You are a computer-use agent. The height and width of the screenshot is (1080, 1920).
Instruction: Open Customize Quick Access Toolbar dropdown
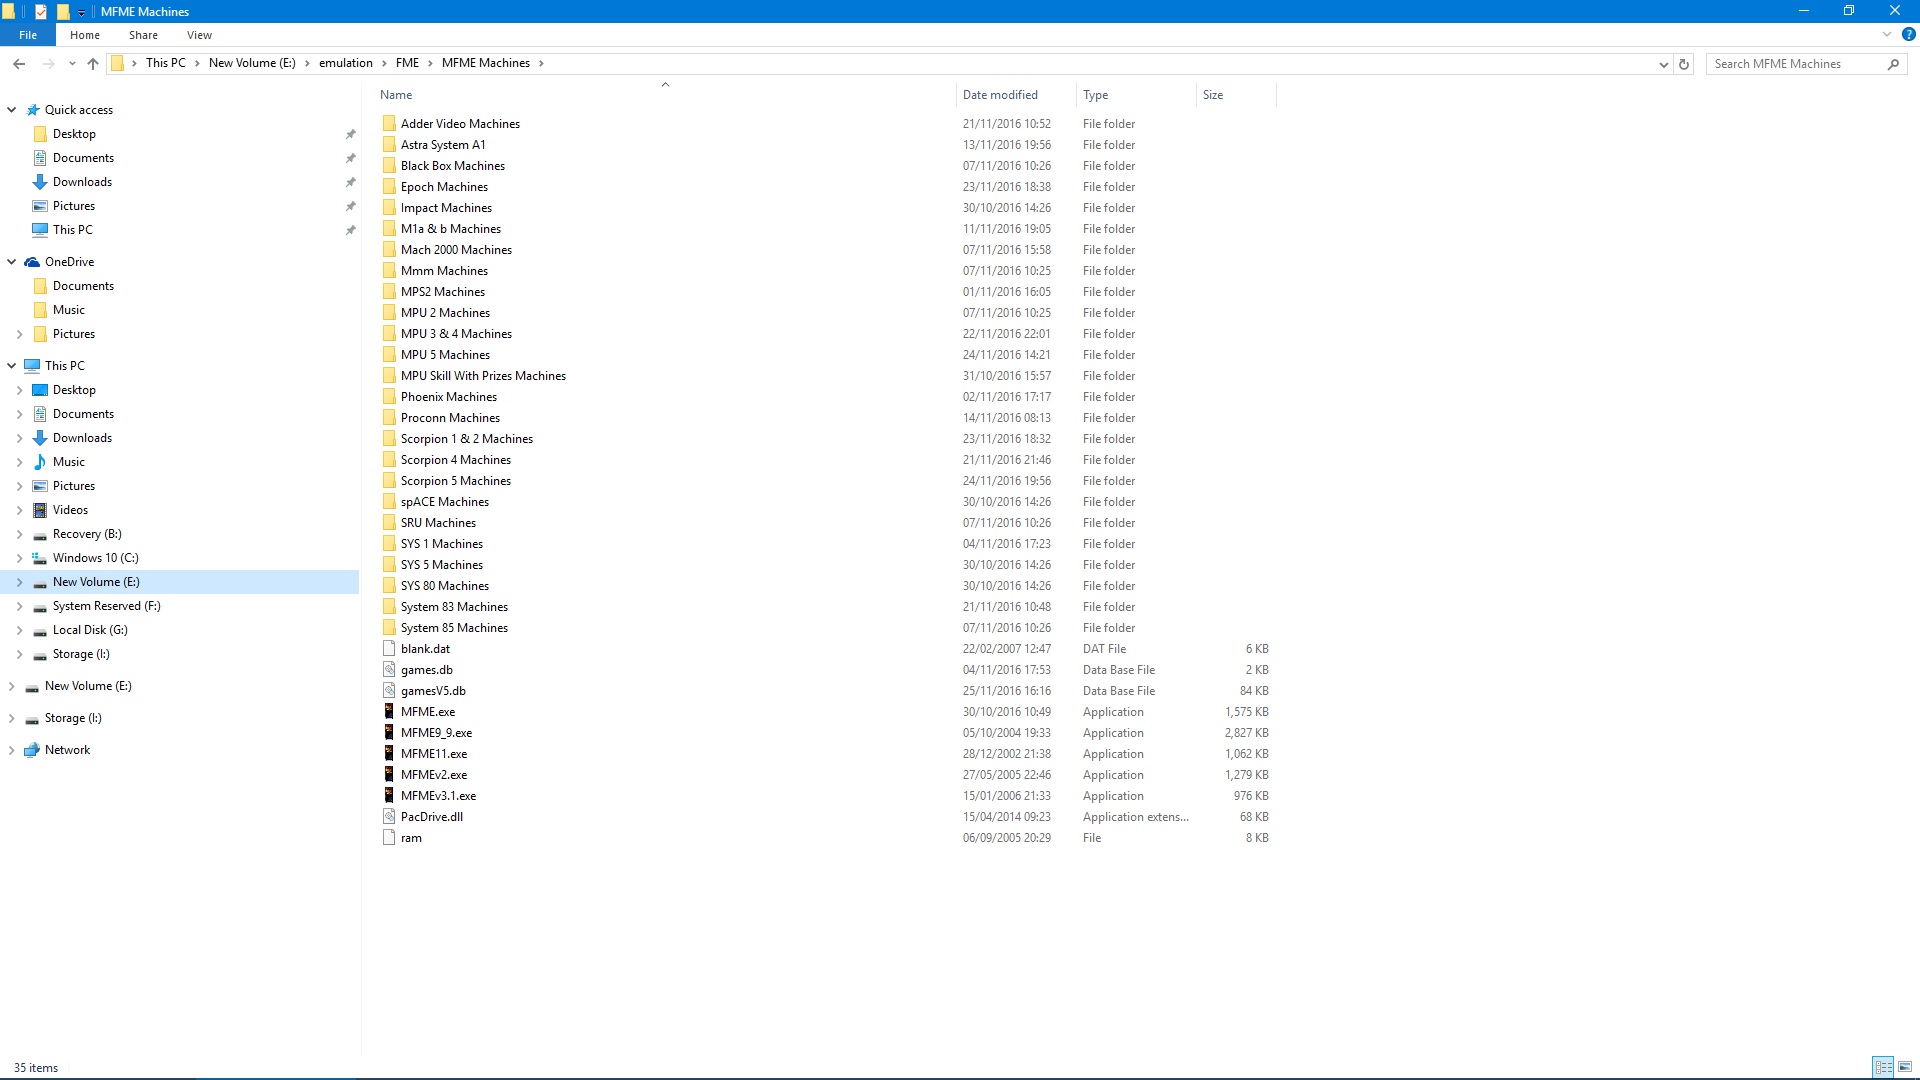(81, 12)
